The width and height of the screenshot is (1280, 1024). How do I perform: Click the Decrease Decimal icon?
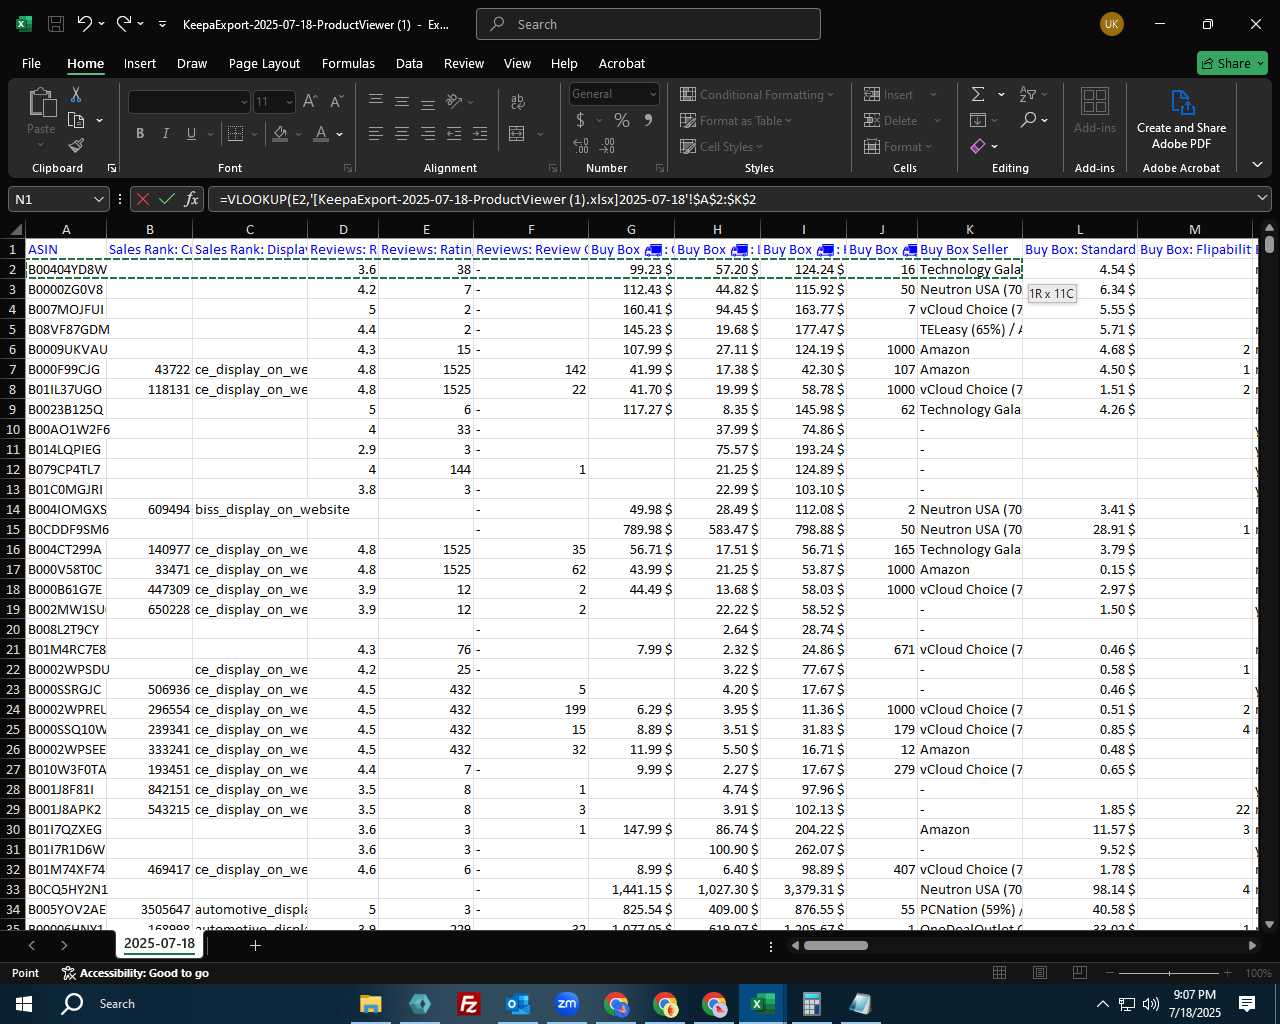[607, 146]
